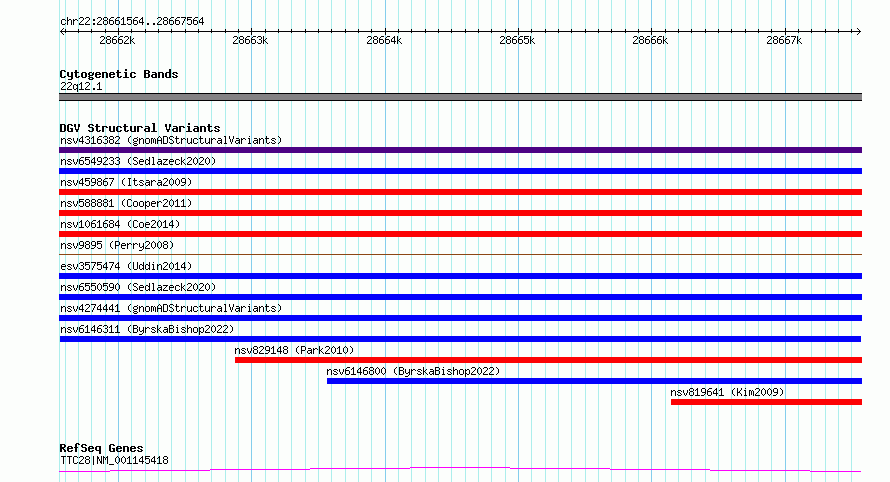
Task: Open the nsv4274441 gnomAD blue variant bar
Action: click(460, 318)
